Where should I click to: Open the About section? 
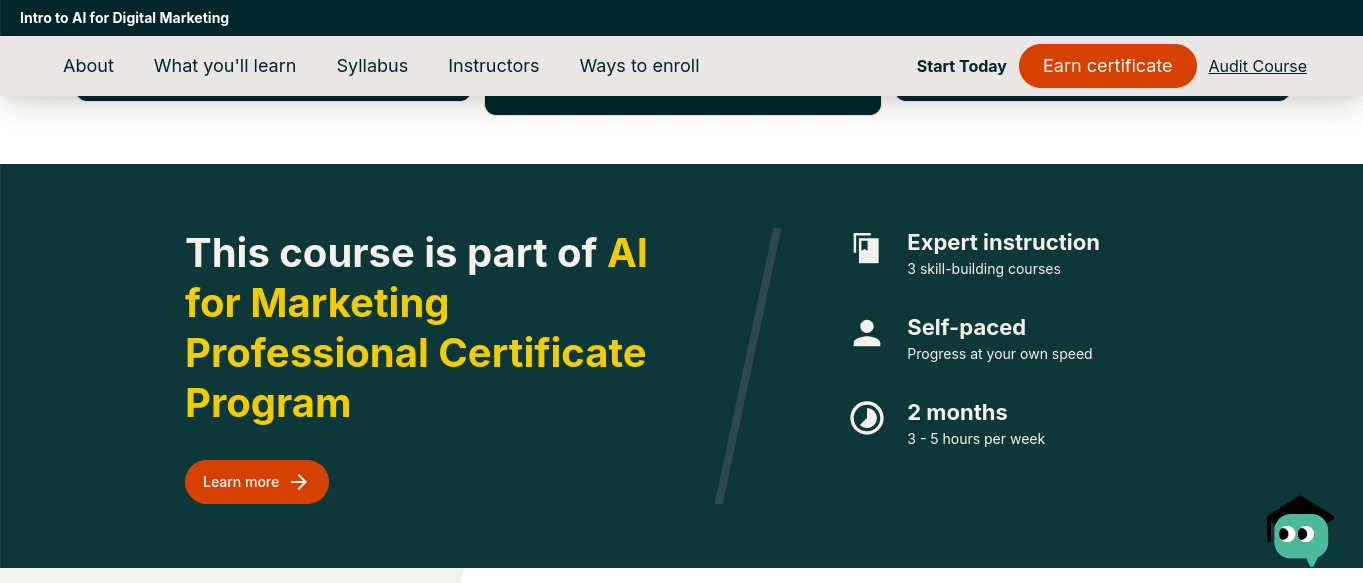tap(88, 66)
